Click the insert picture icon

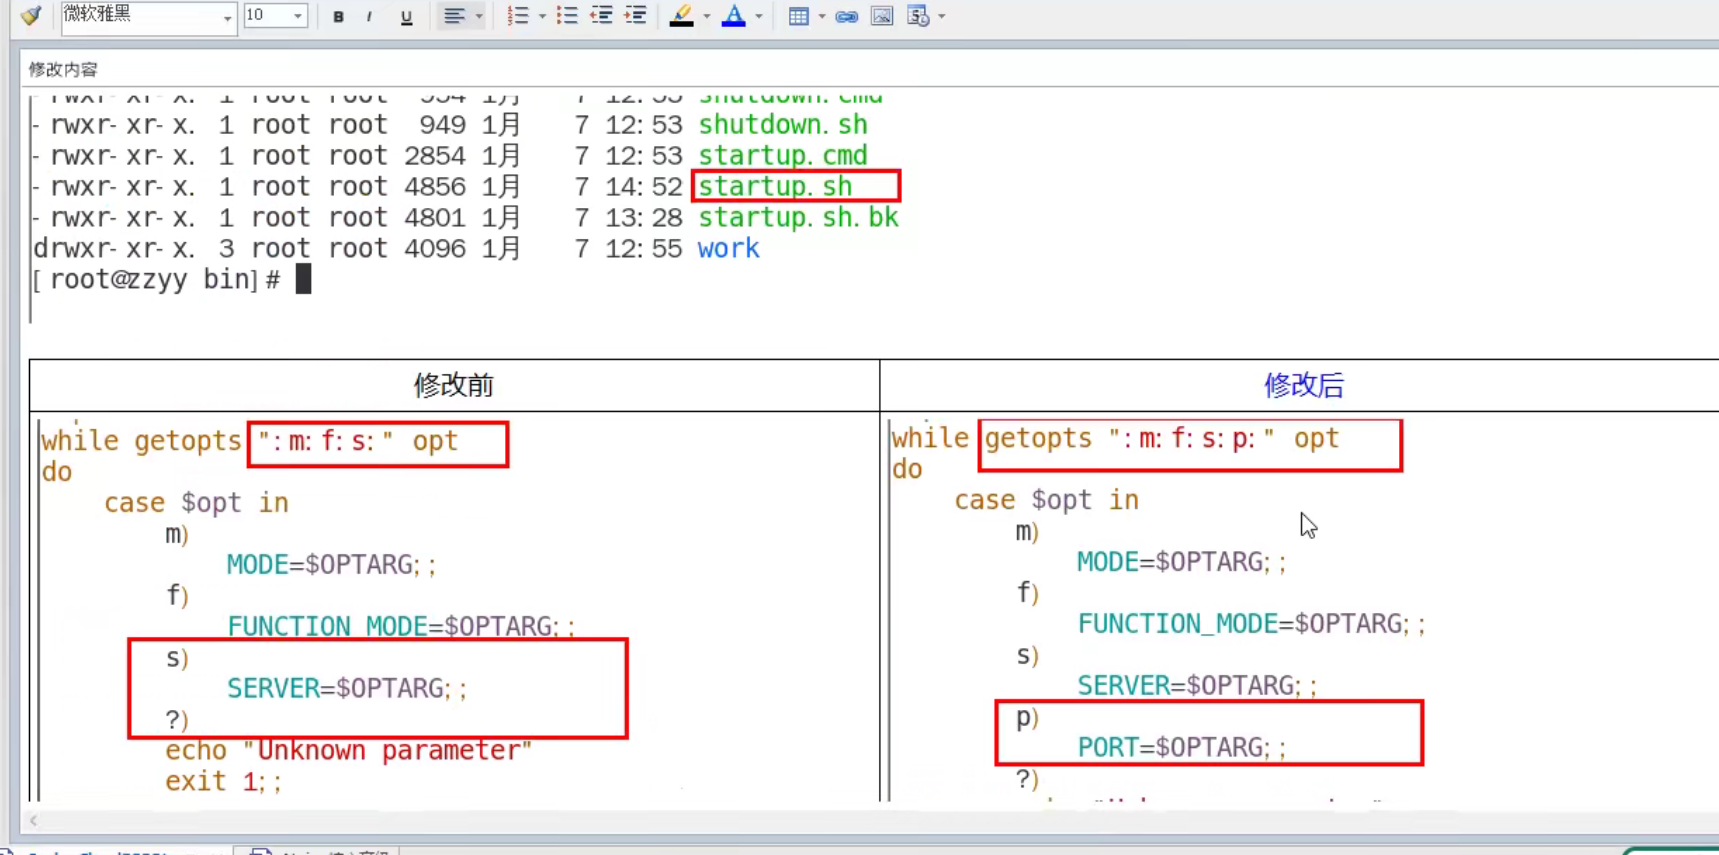[x=882, y=16]
